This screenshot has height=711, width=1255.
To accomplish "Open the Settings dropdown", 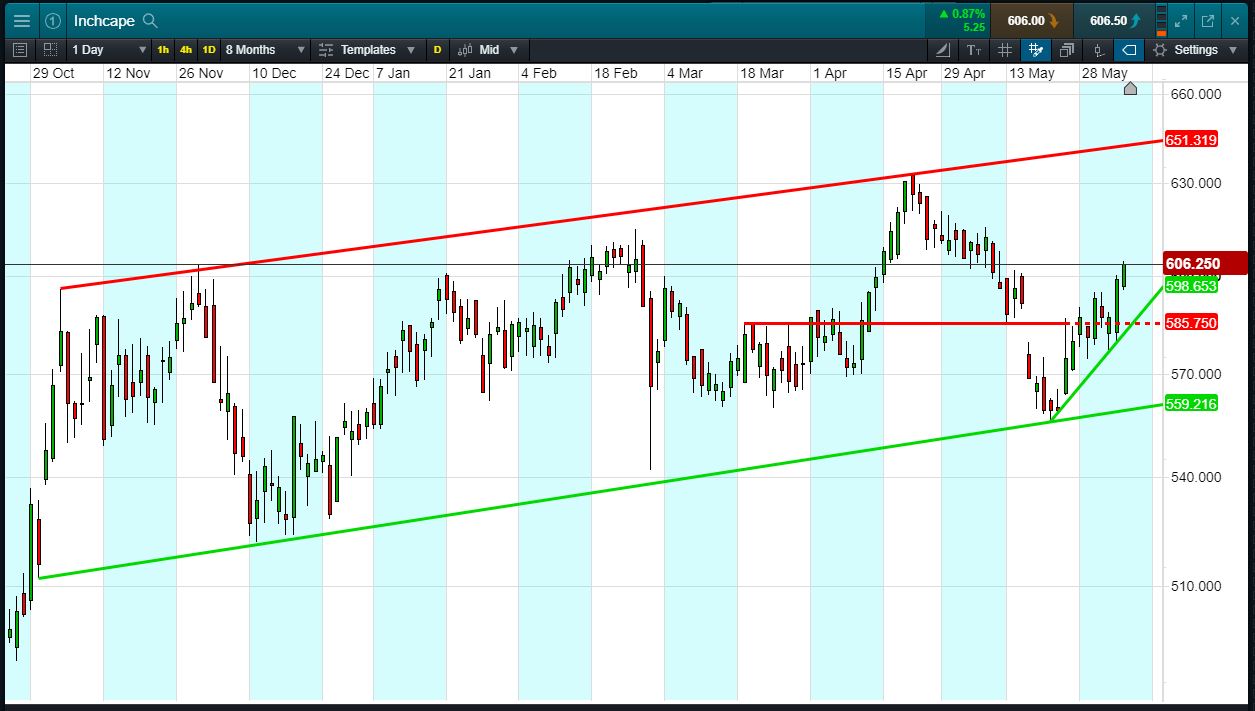I will coord(1198,49).
